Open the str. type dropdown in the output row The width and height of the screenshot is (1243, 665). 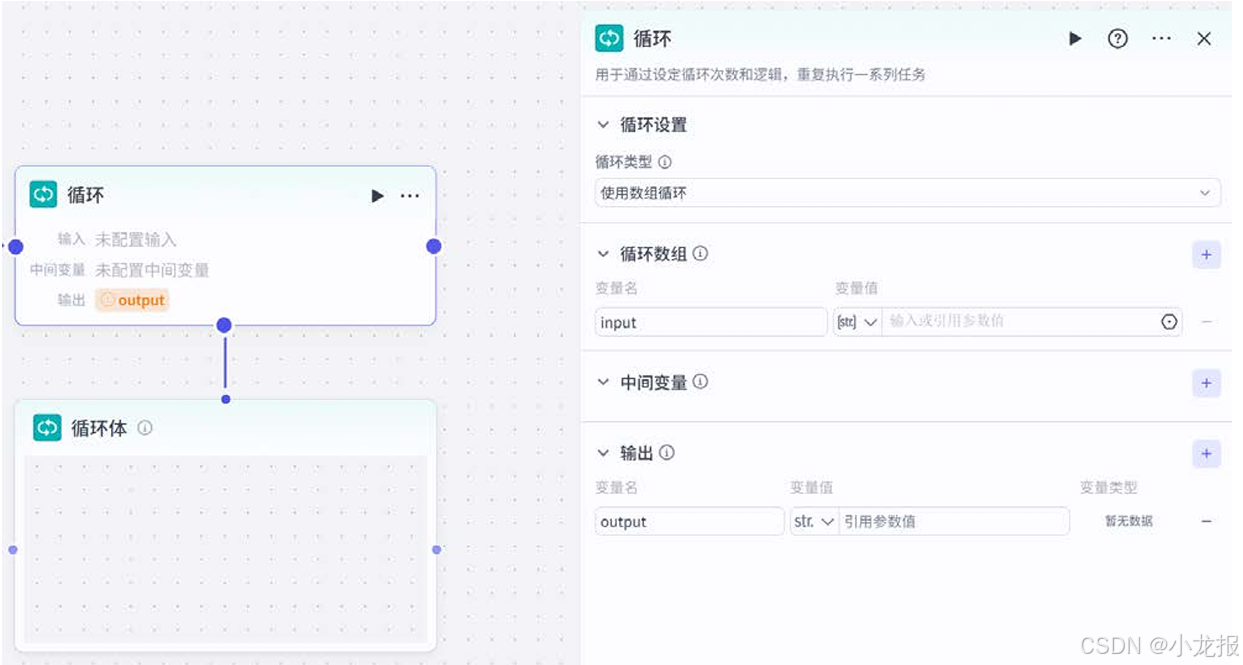(x=814, y=521)
